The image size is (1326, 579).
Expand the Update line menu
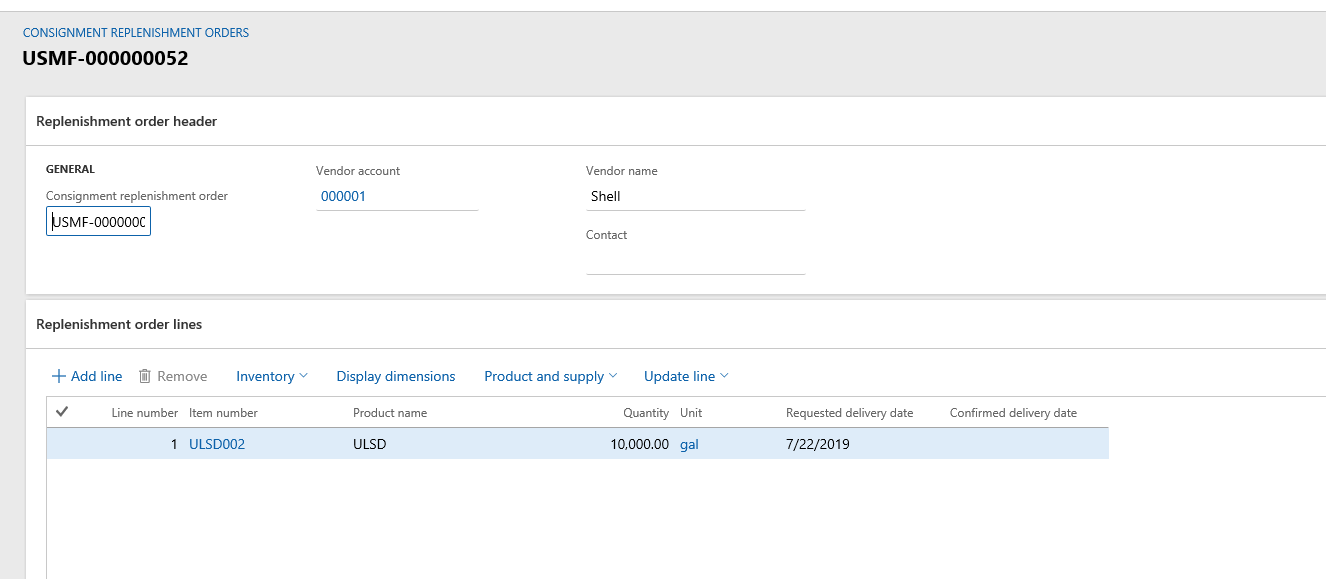(685, 376)
